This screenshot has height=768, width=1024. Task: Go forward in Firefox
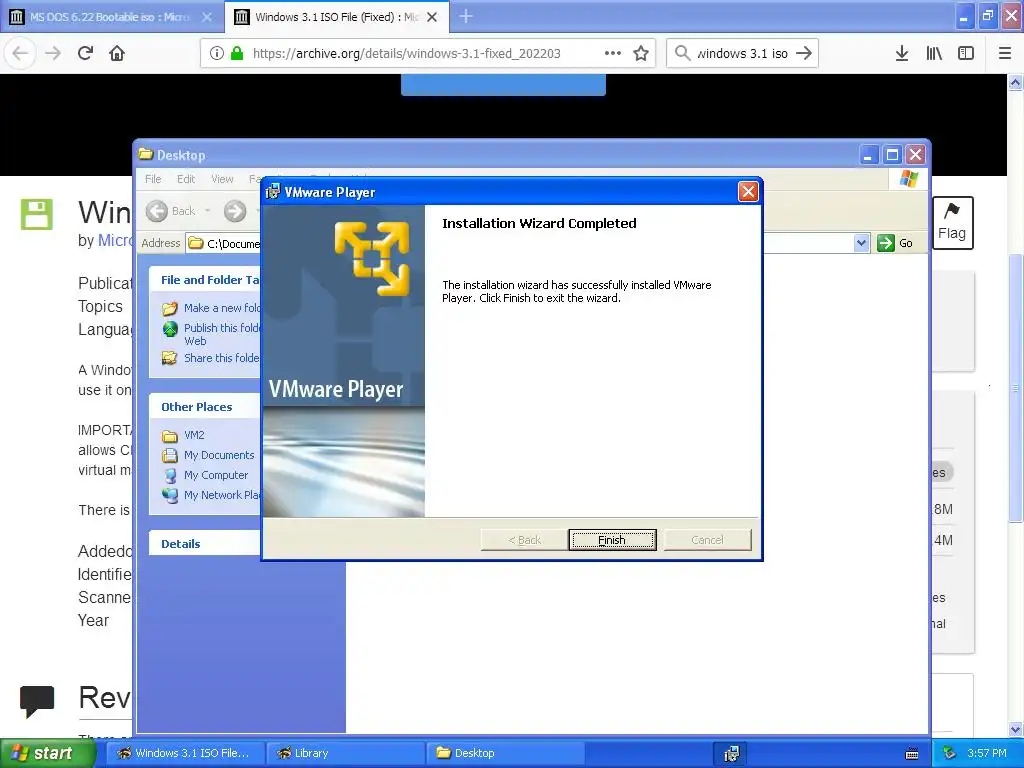(54, 54)
